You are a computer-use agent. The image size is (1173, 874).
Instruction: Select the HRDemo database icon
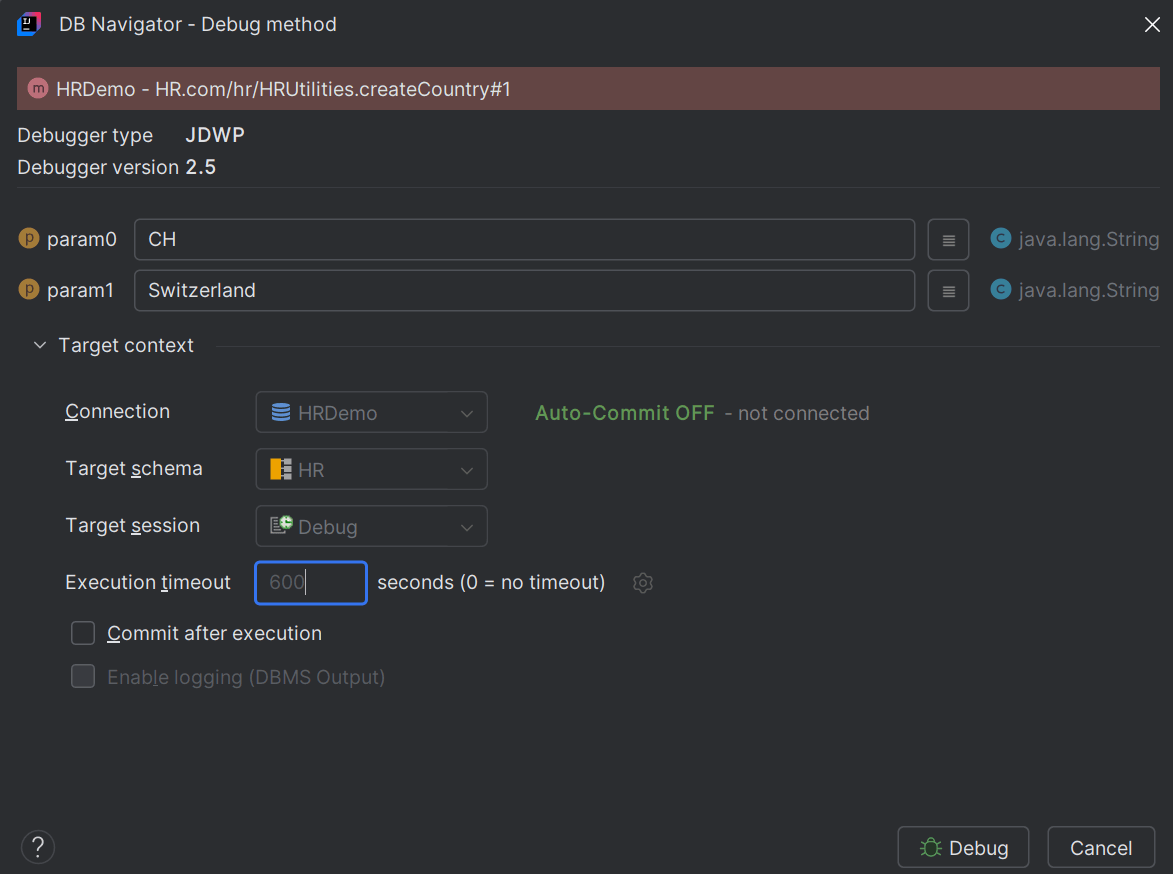pyautogui.click(x=281, y=412)
